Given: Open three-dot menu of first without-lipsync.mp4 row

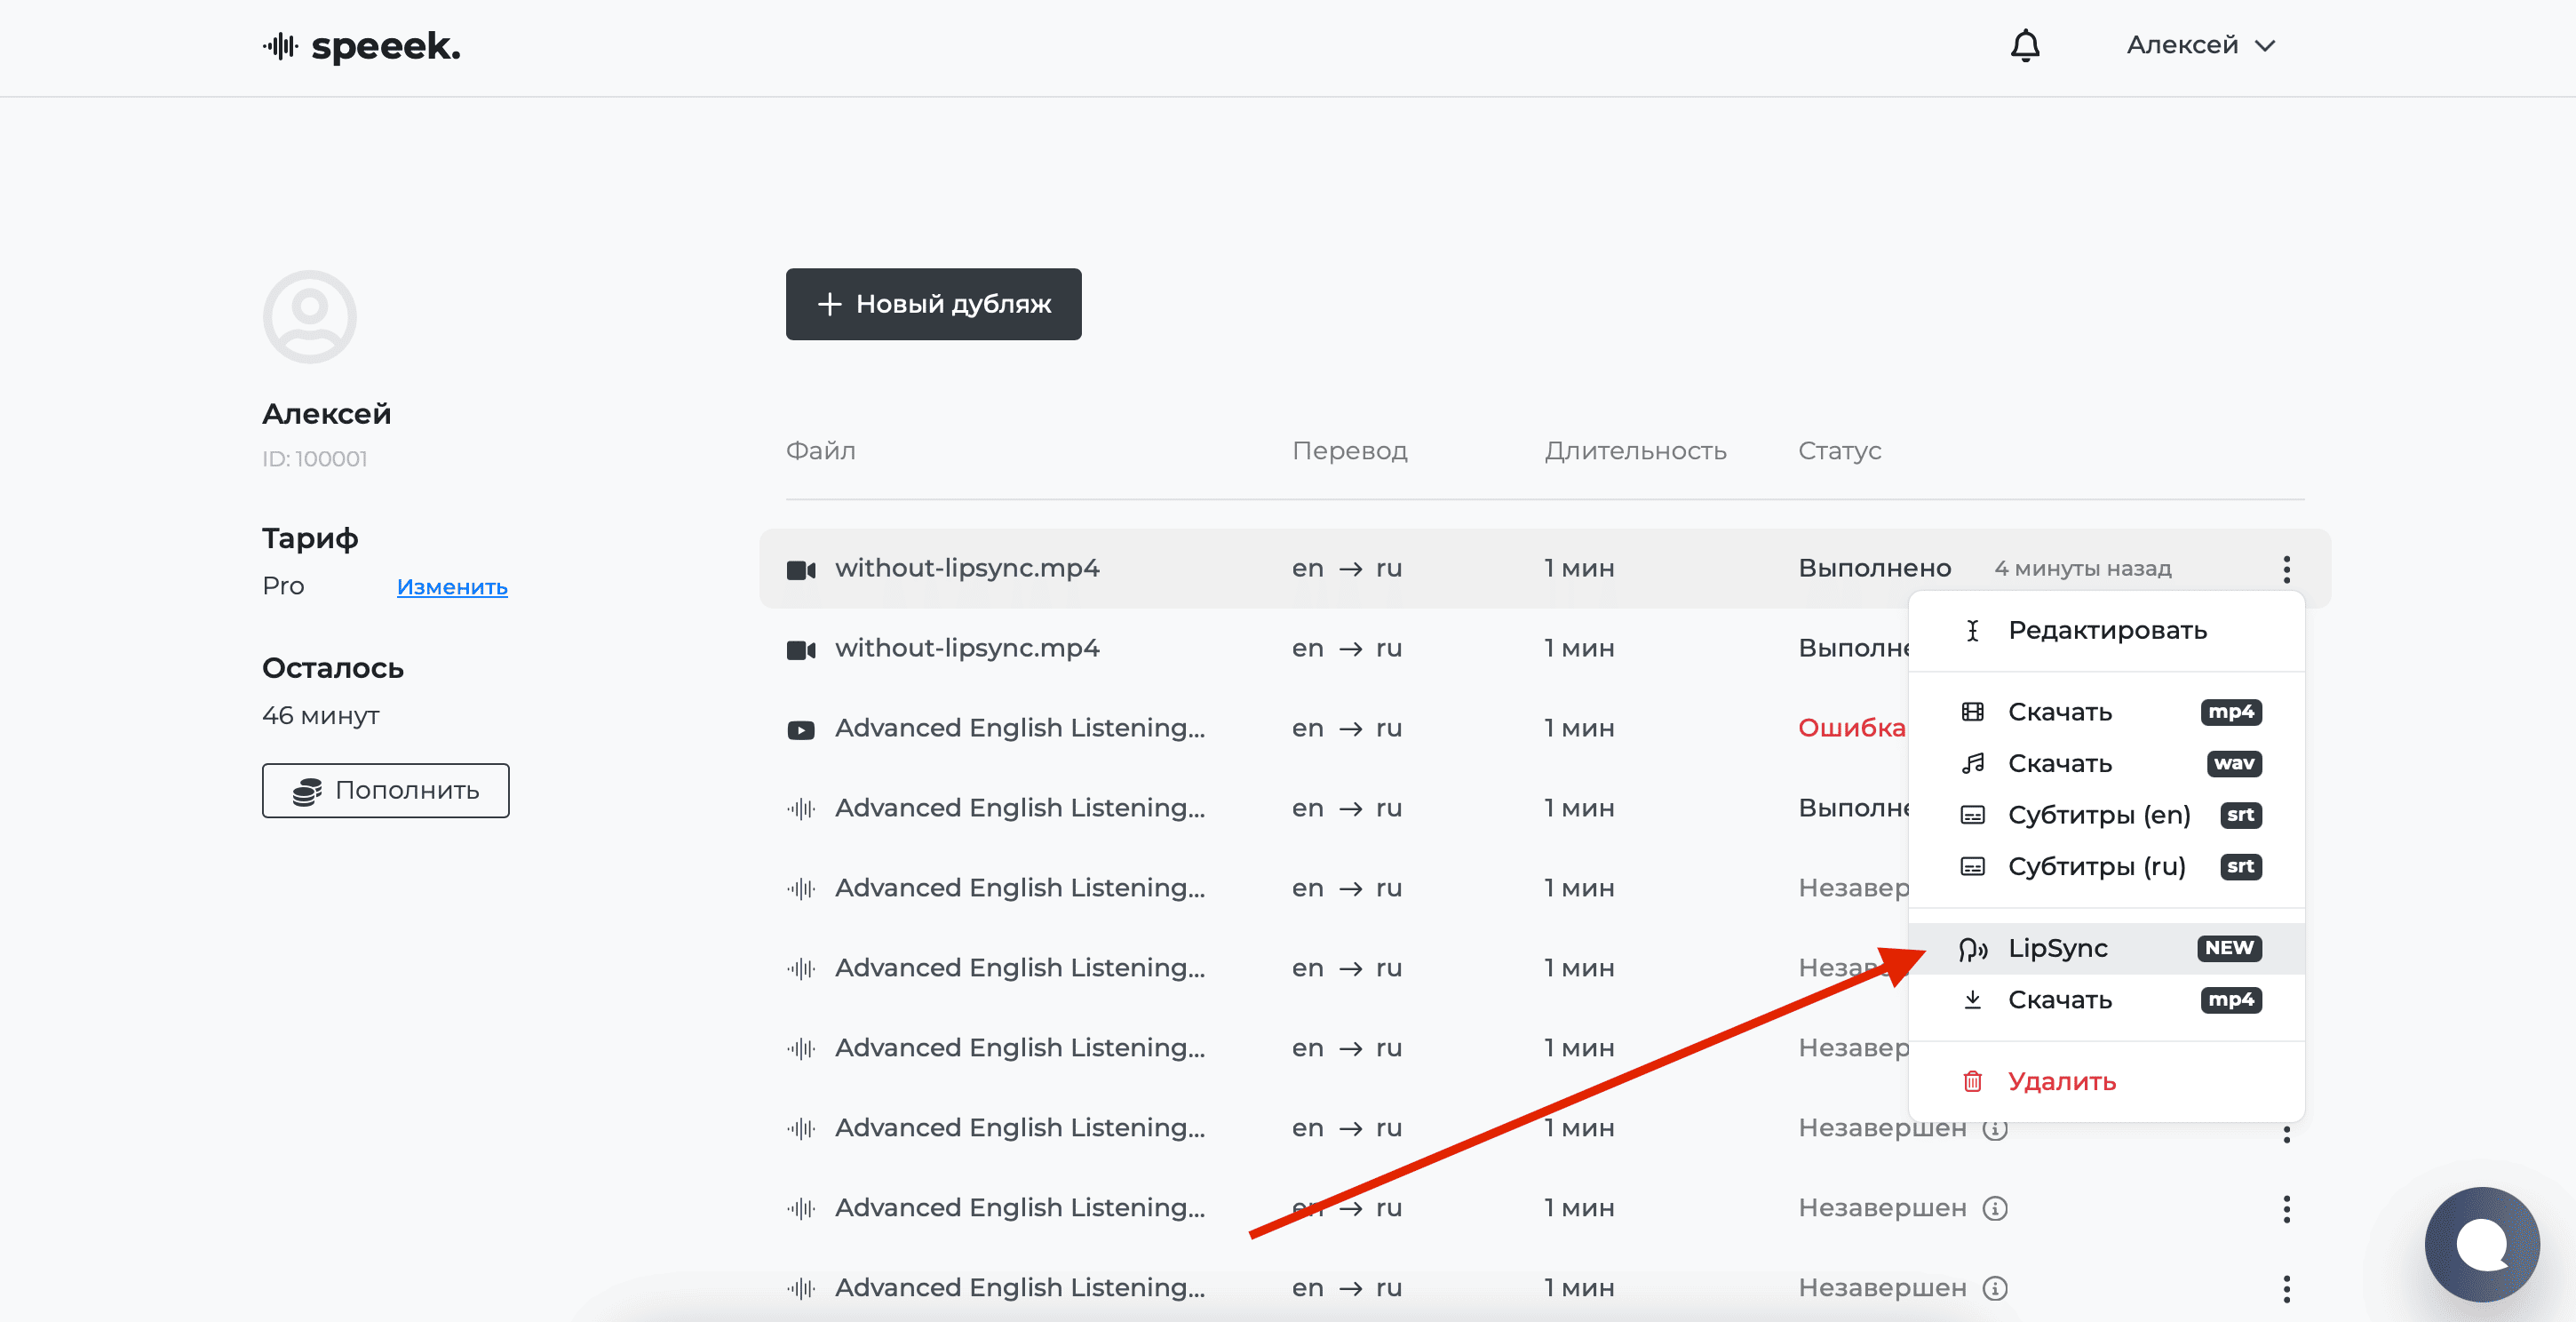Looking at the screenshot, I should point(2286,569).
